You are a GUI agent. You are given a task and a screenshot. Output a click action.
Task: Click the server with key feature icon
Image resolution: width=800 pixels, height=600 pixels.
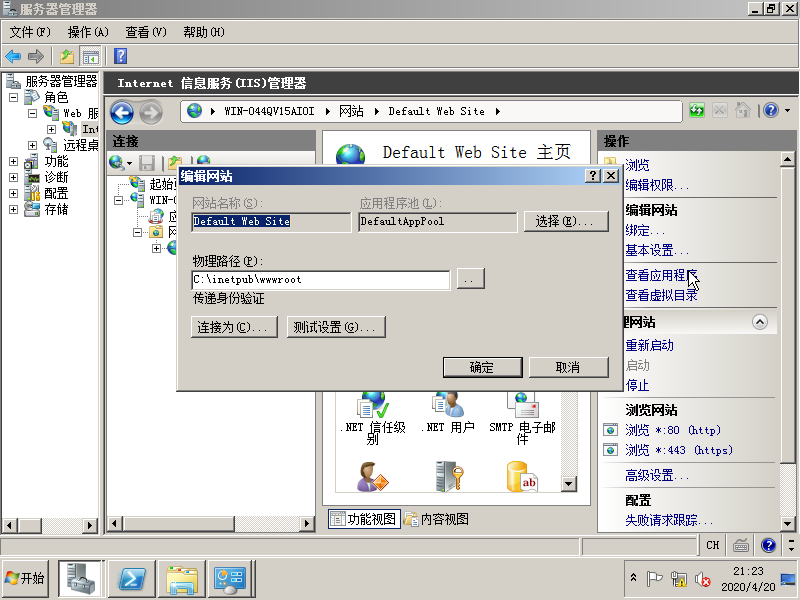coord(449,477)
